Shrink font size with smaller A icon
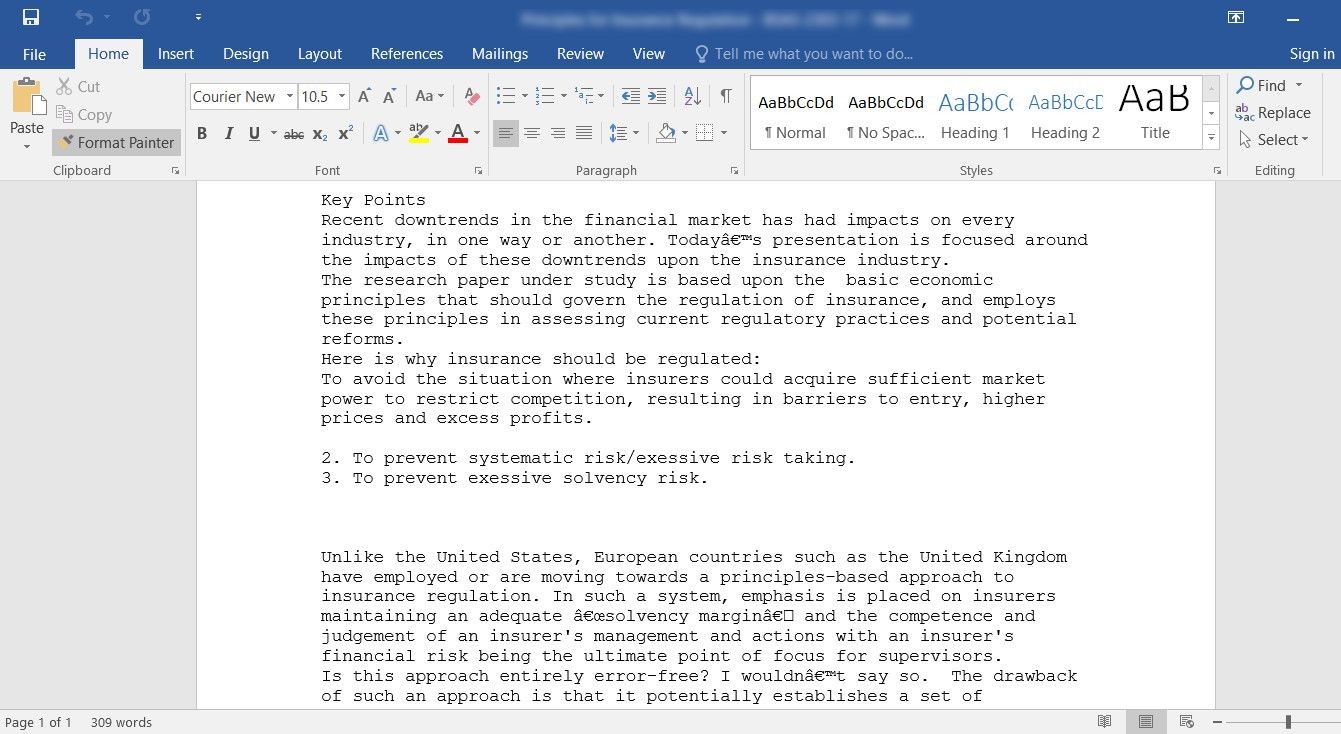The width and height of the screenshot is (1341, 734). [389, 96]
